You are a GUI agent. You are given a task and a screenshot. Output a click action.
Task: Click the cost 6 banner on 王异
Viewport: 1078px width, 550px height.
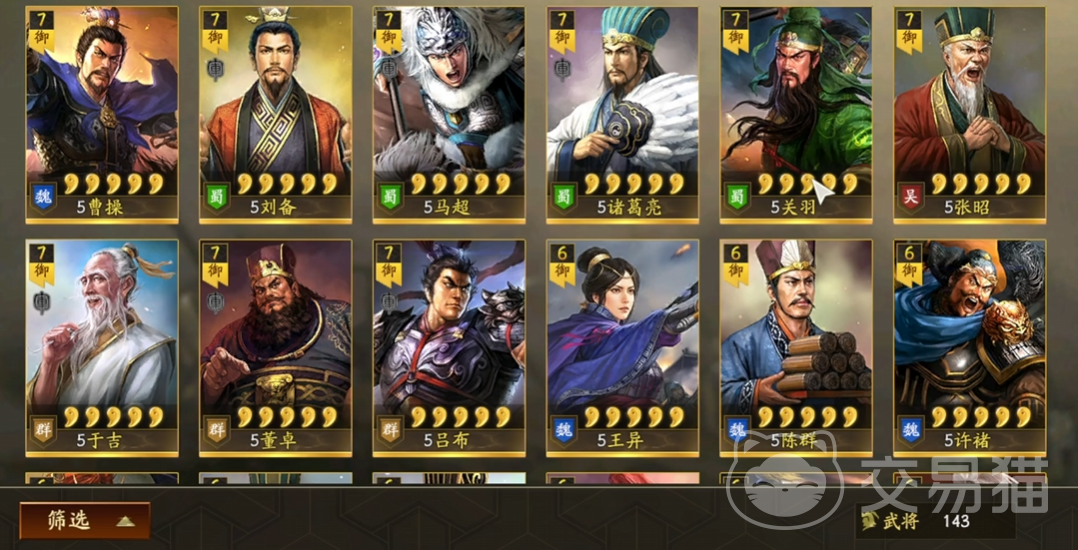pyautogui.click(x=562, y=263)
